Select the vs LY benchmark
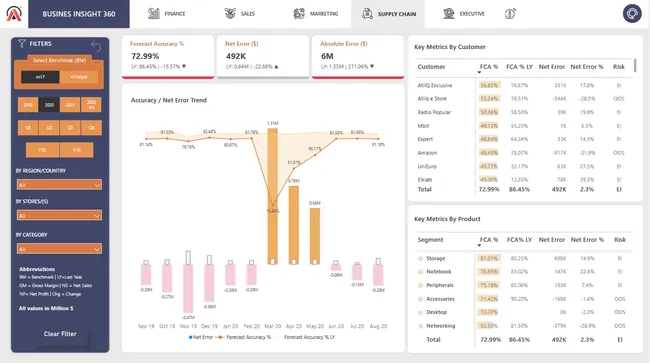 (x=40, y=77)
